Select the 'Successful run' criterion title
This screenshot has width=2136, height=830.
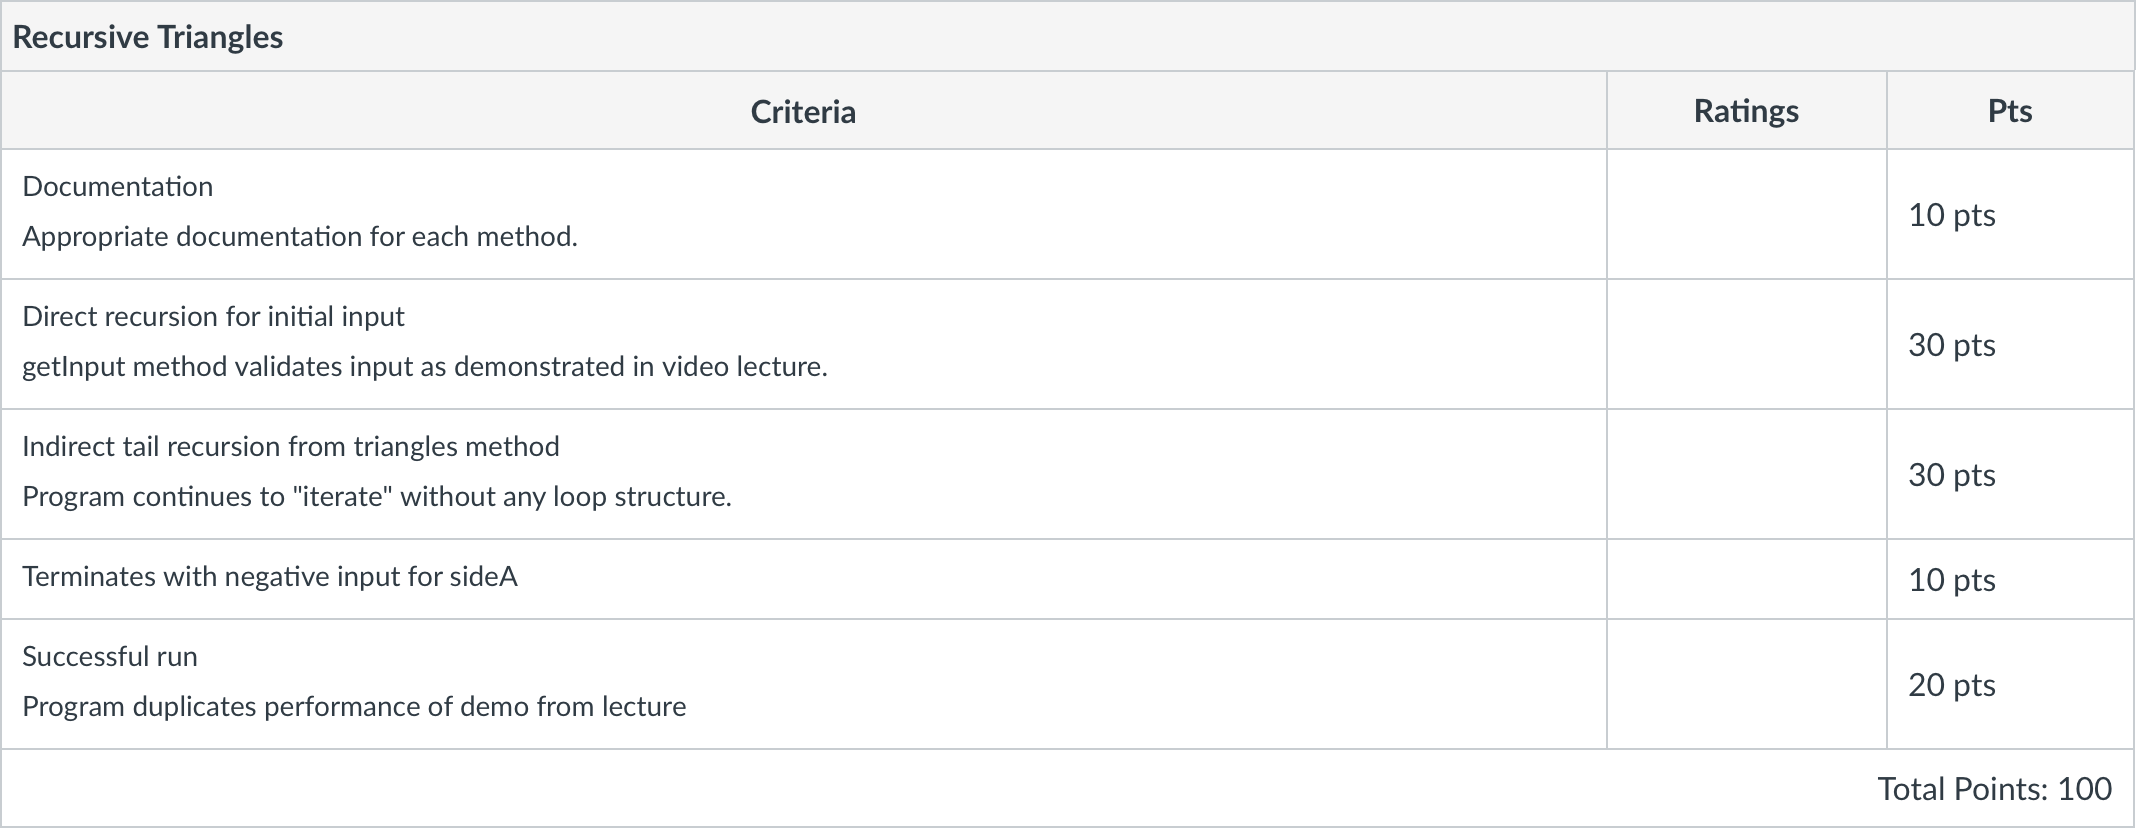click(110, 657)
